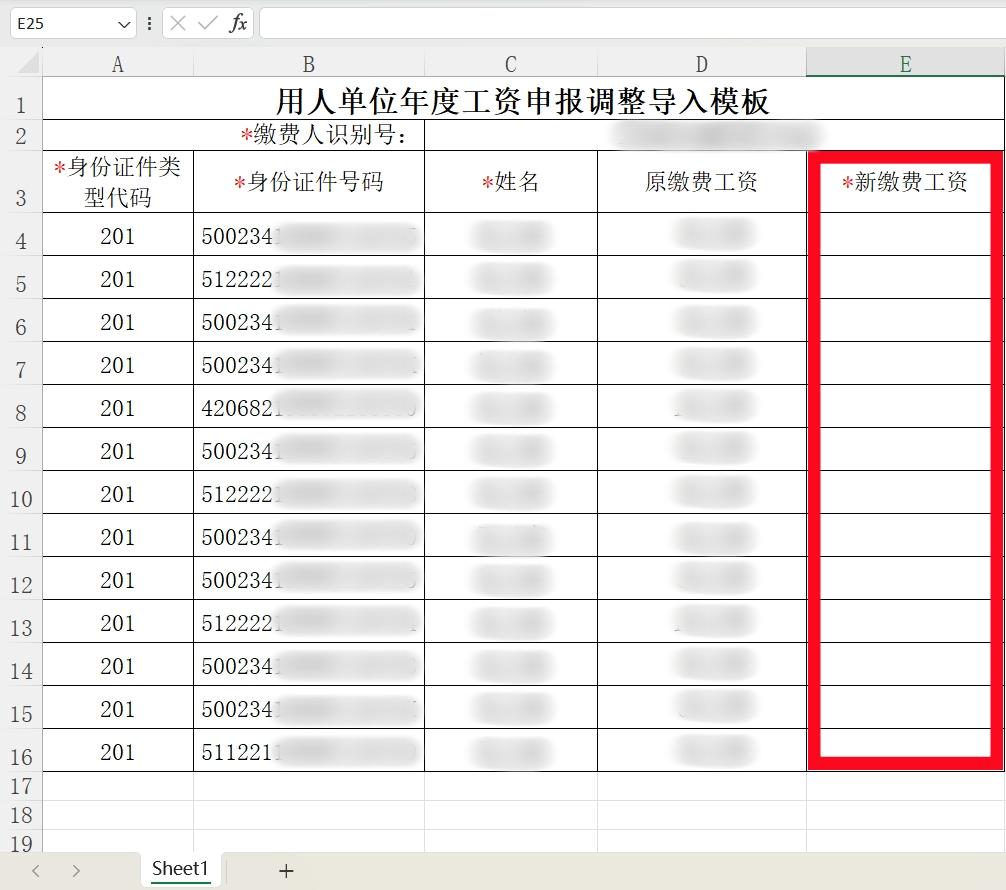Screen dimensions: 1006x890
Task: Click the Insert Function fx icon
Action: [238, 23]
